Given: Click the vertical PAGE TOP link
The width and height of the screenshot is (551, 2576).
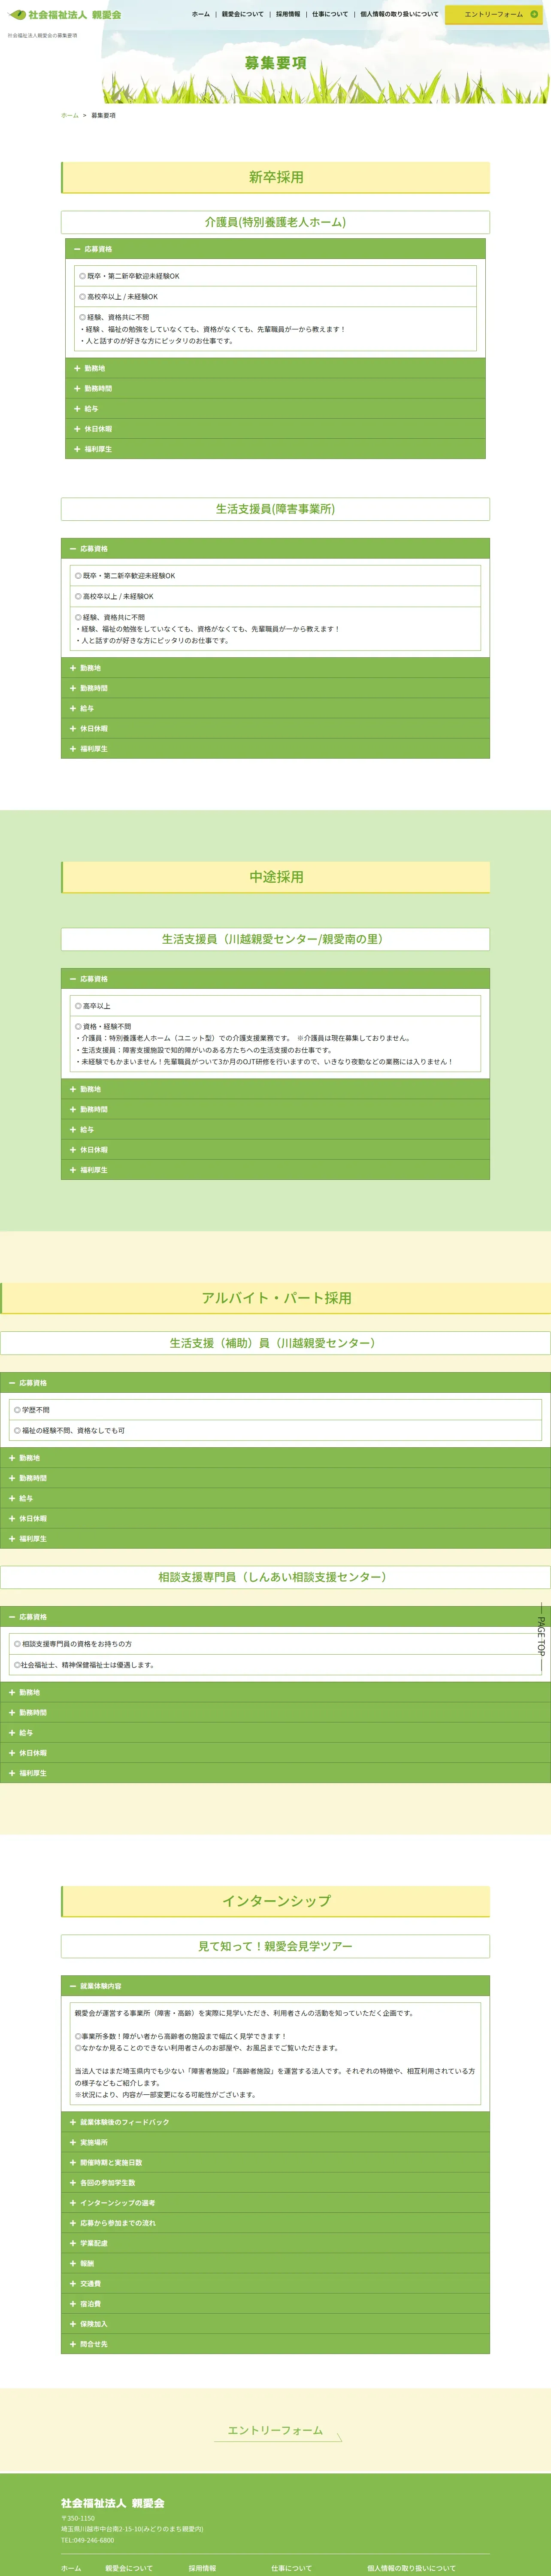Looking at the screenshot, I should coord(541,1636).
